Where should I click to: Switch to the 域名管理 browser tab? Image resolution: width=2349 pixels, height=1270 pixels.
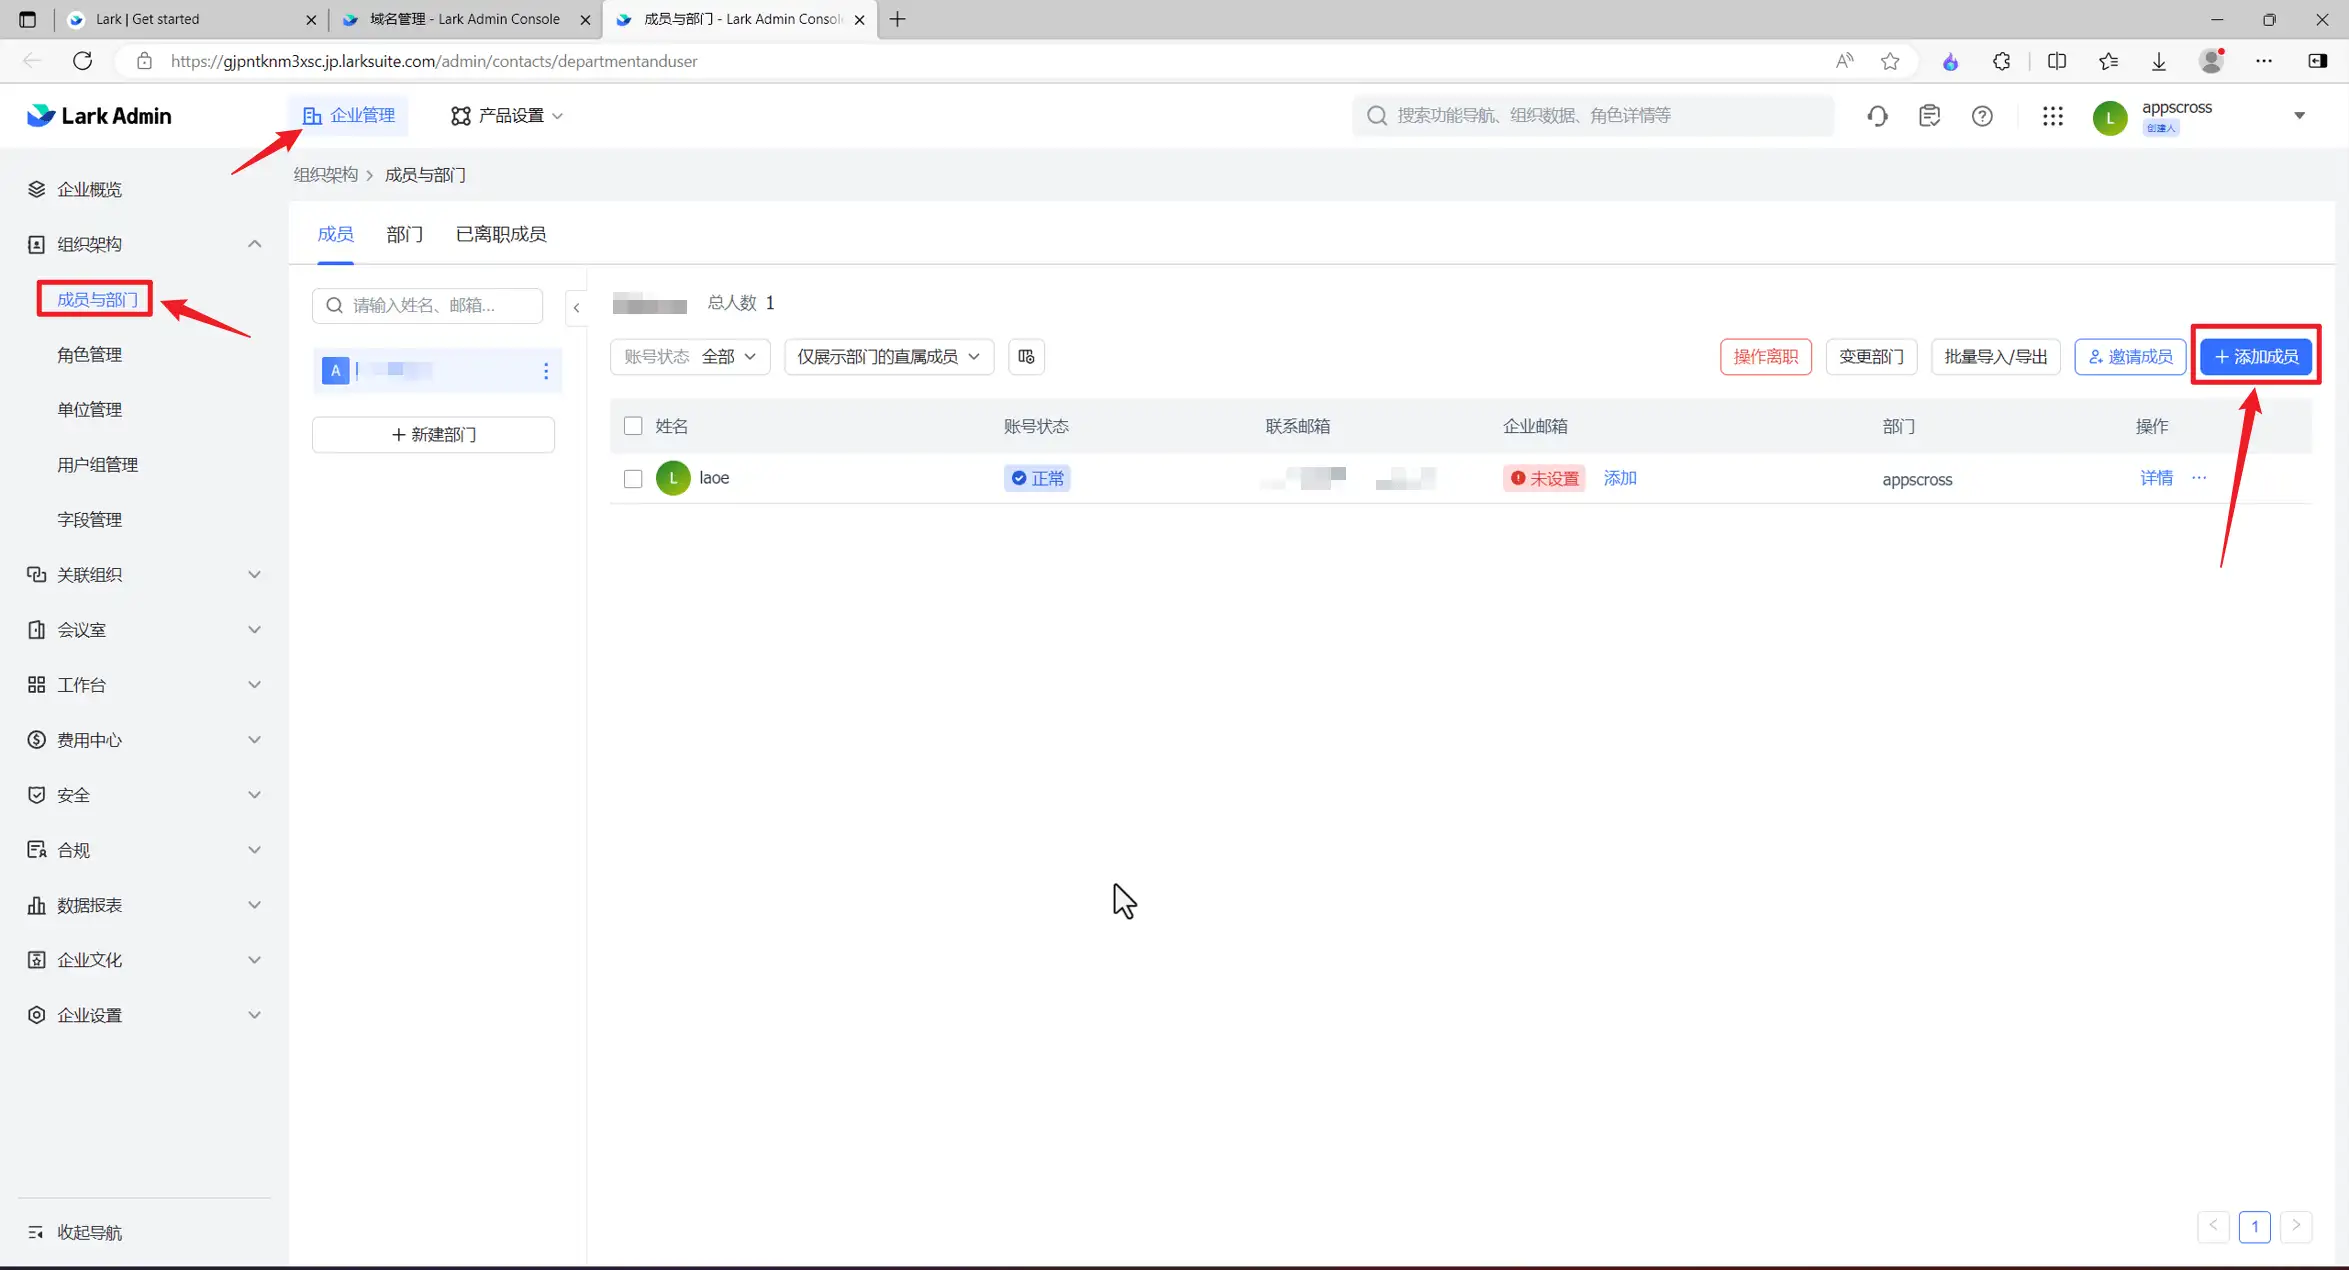click(465, 19)
